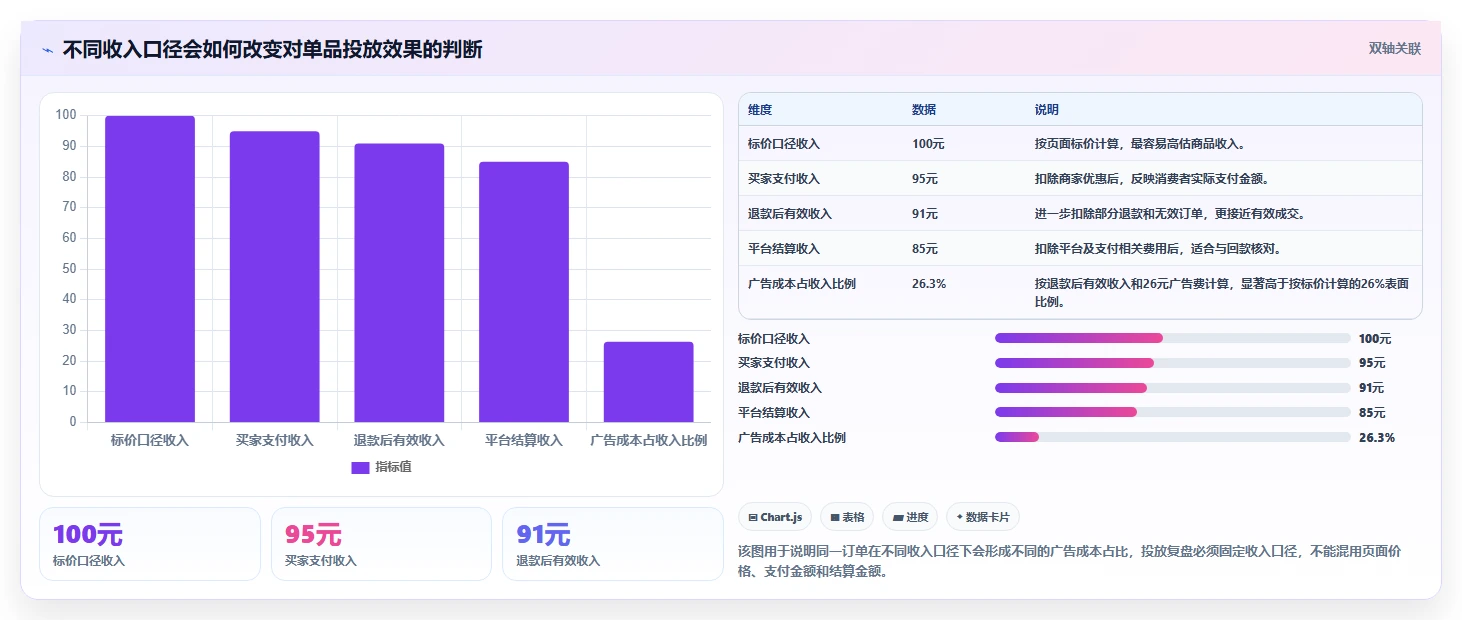1462x620 pixels.
Task: Click the 指标值 legend label
Action: pyautogui.click(x=393, y=467)
